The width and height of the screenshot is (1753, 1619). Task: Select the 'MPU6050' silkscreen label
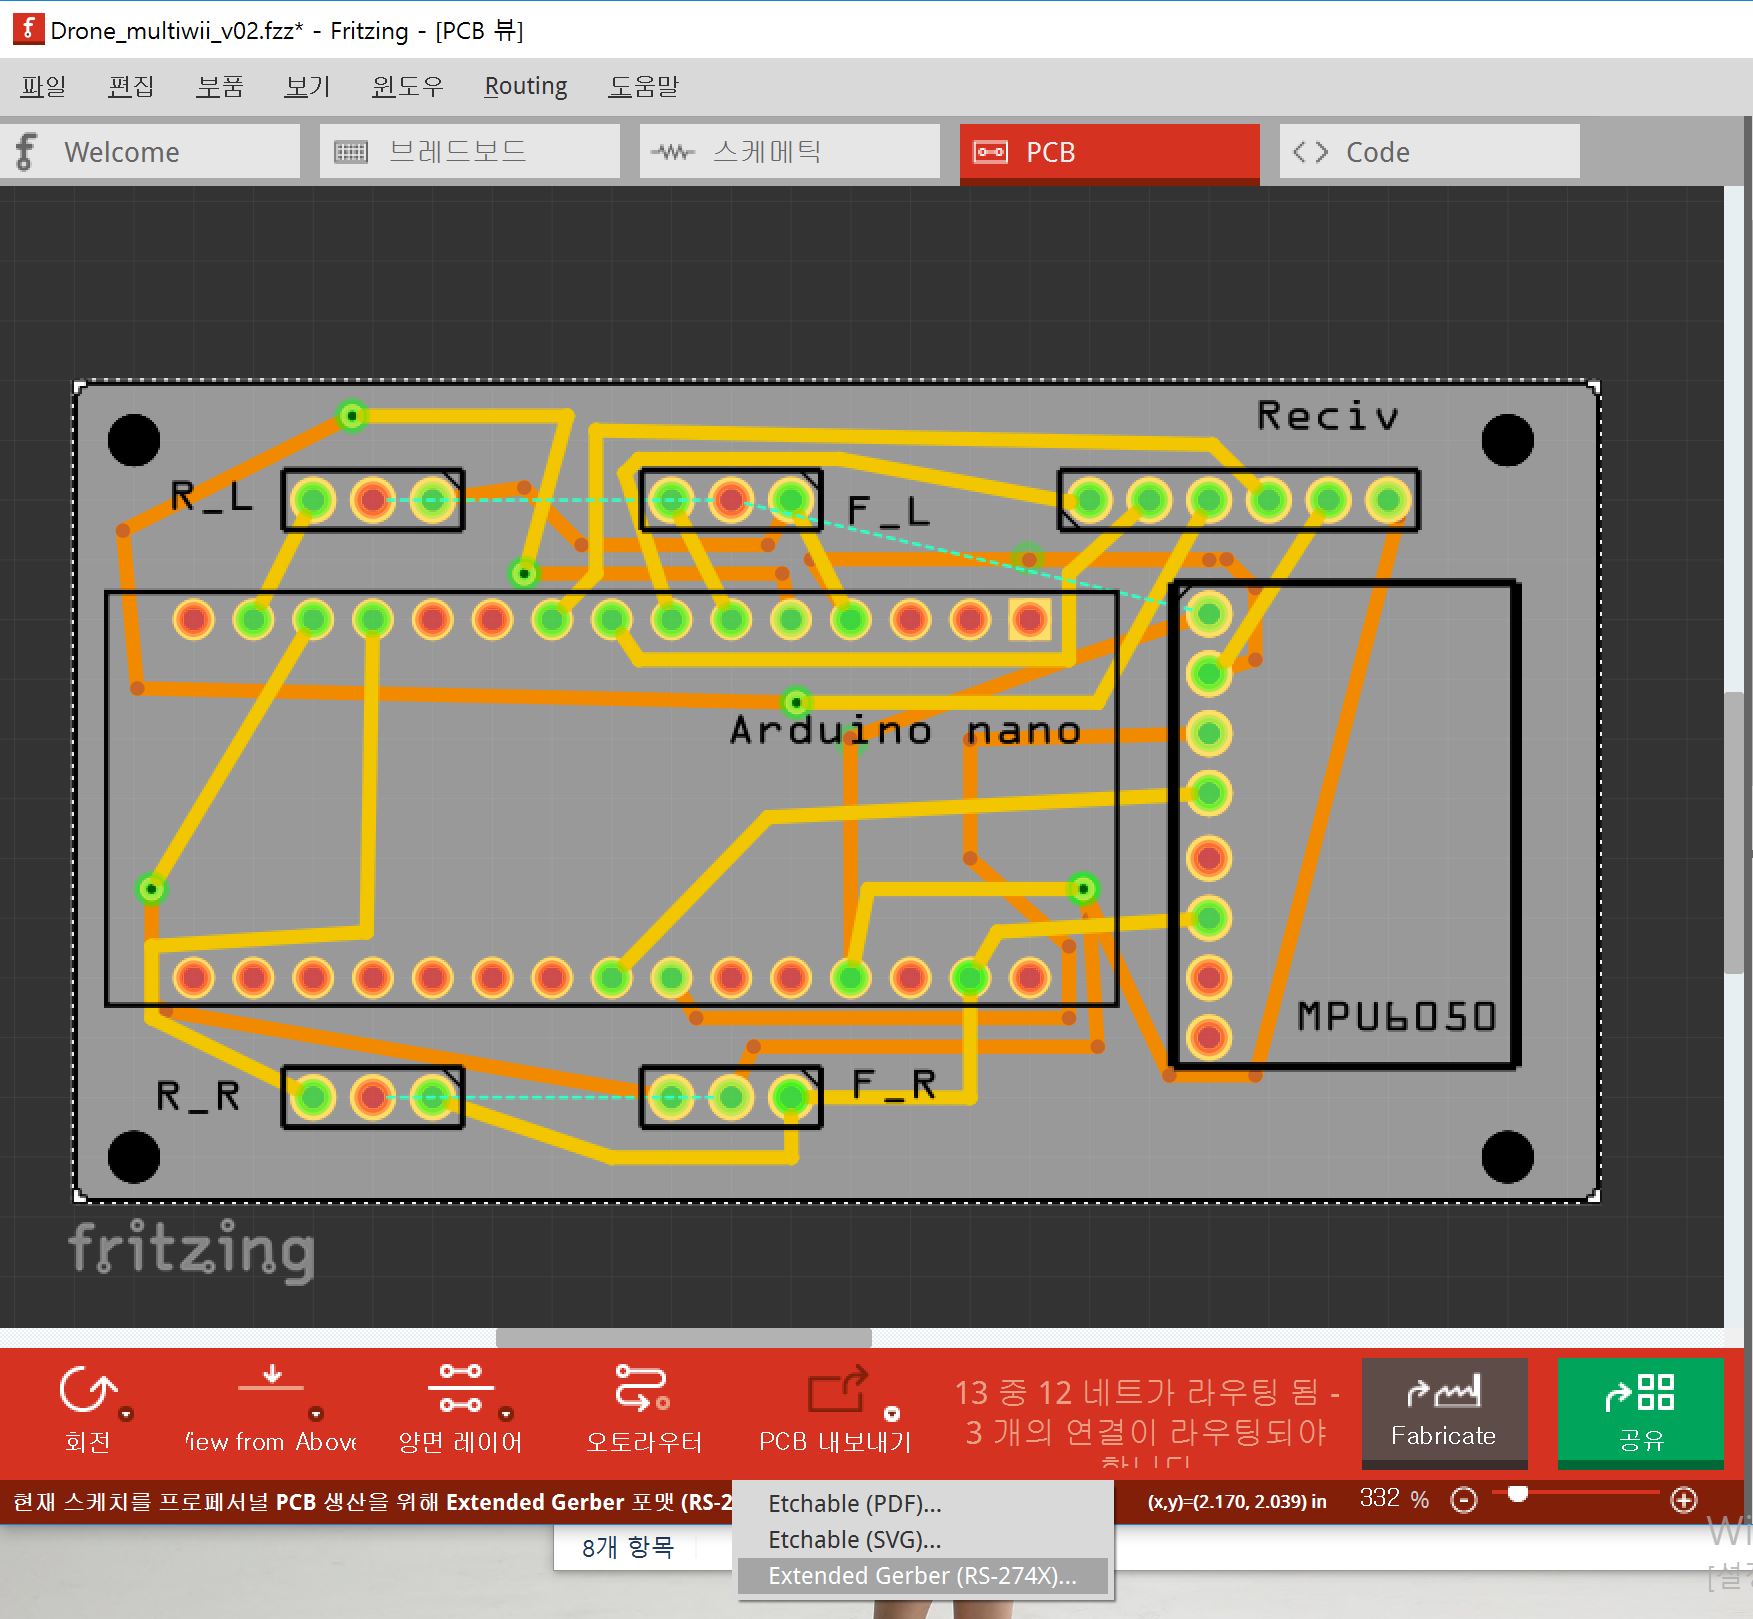coord(1396,1016)
